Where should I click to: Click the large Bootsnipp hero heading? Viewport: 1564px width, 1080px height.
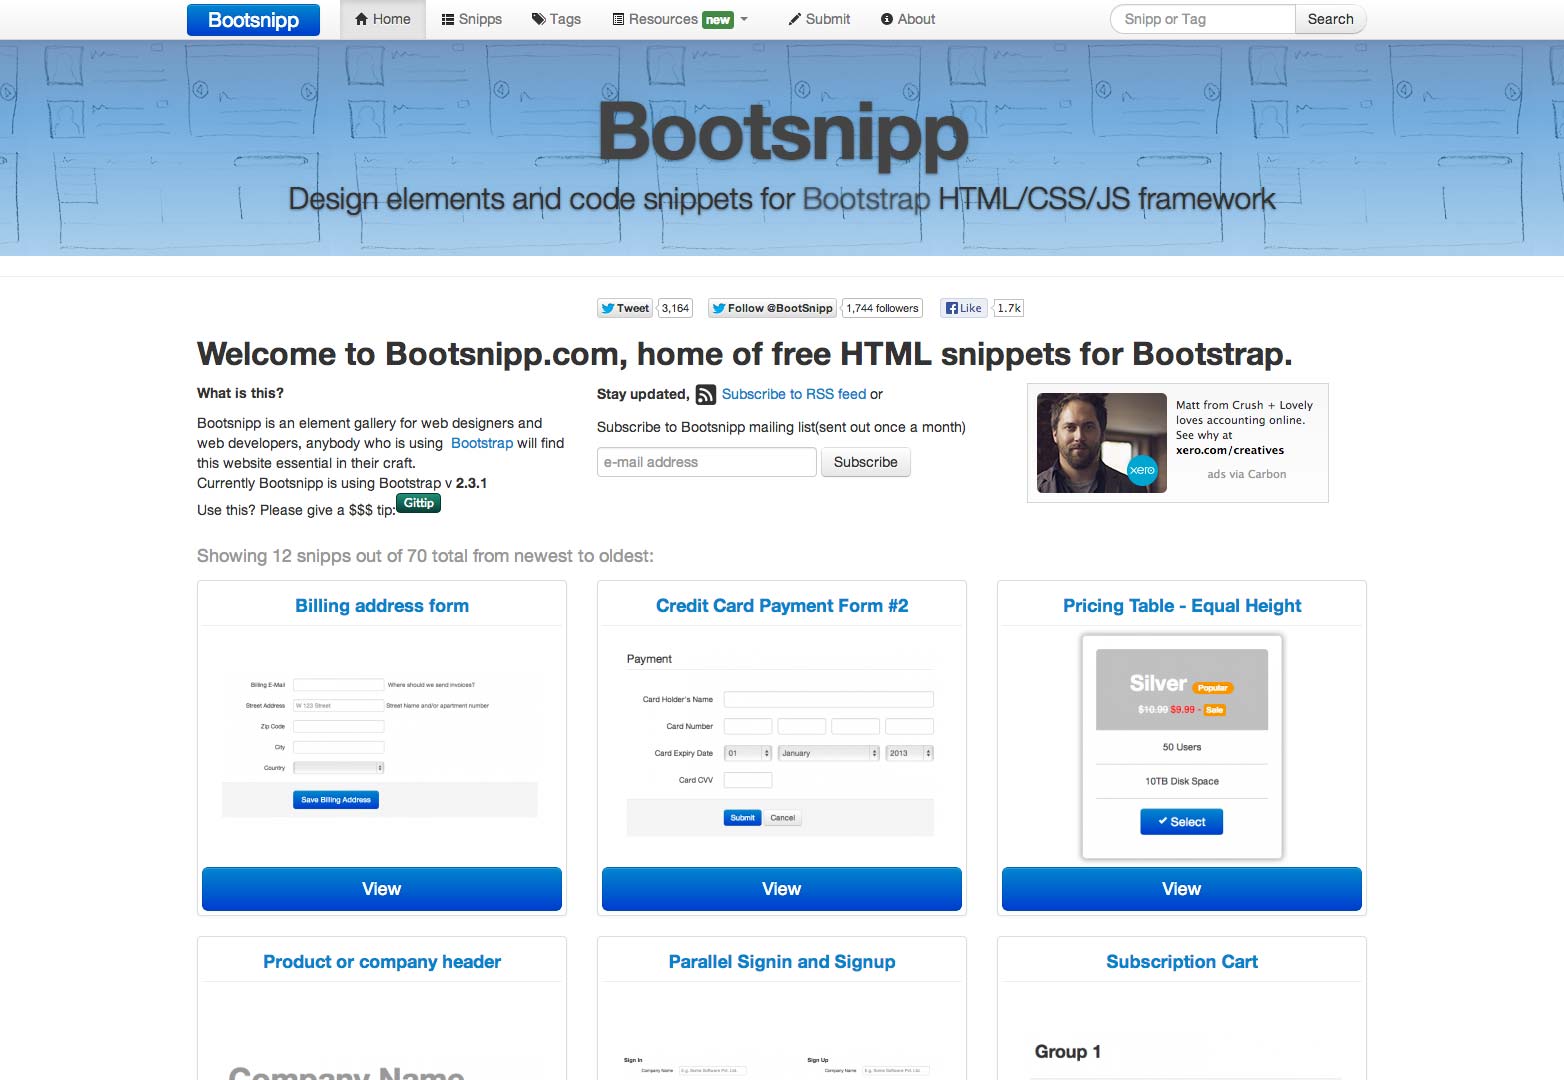click(783, 135)
